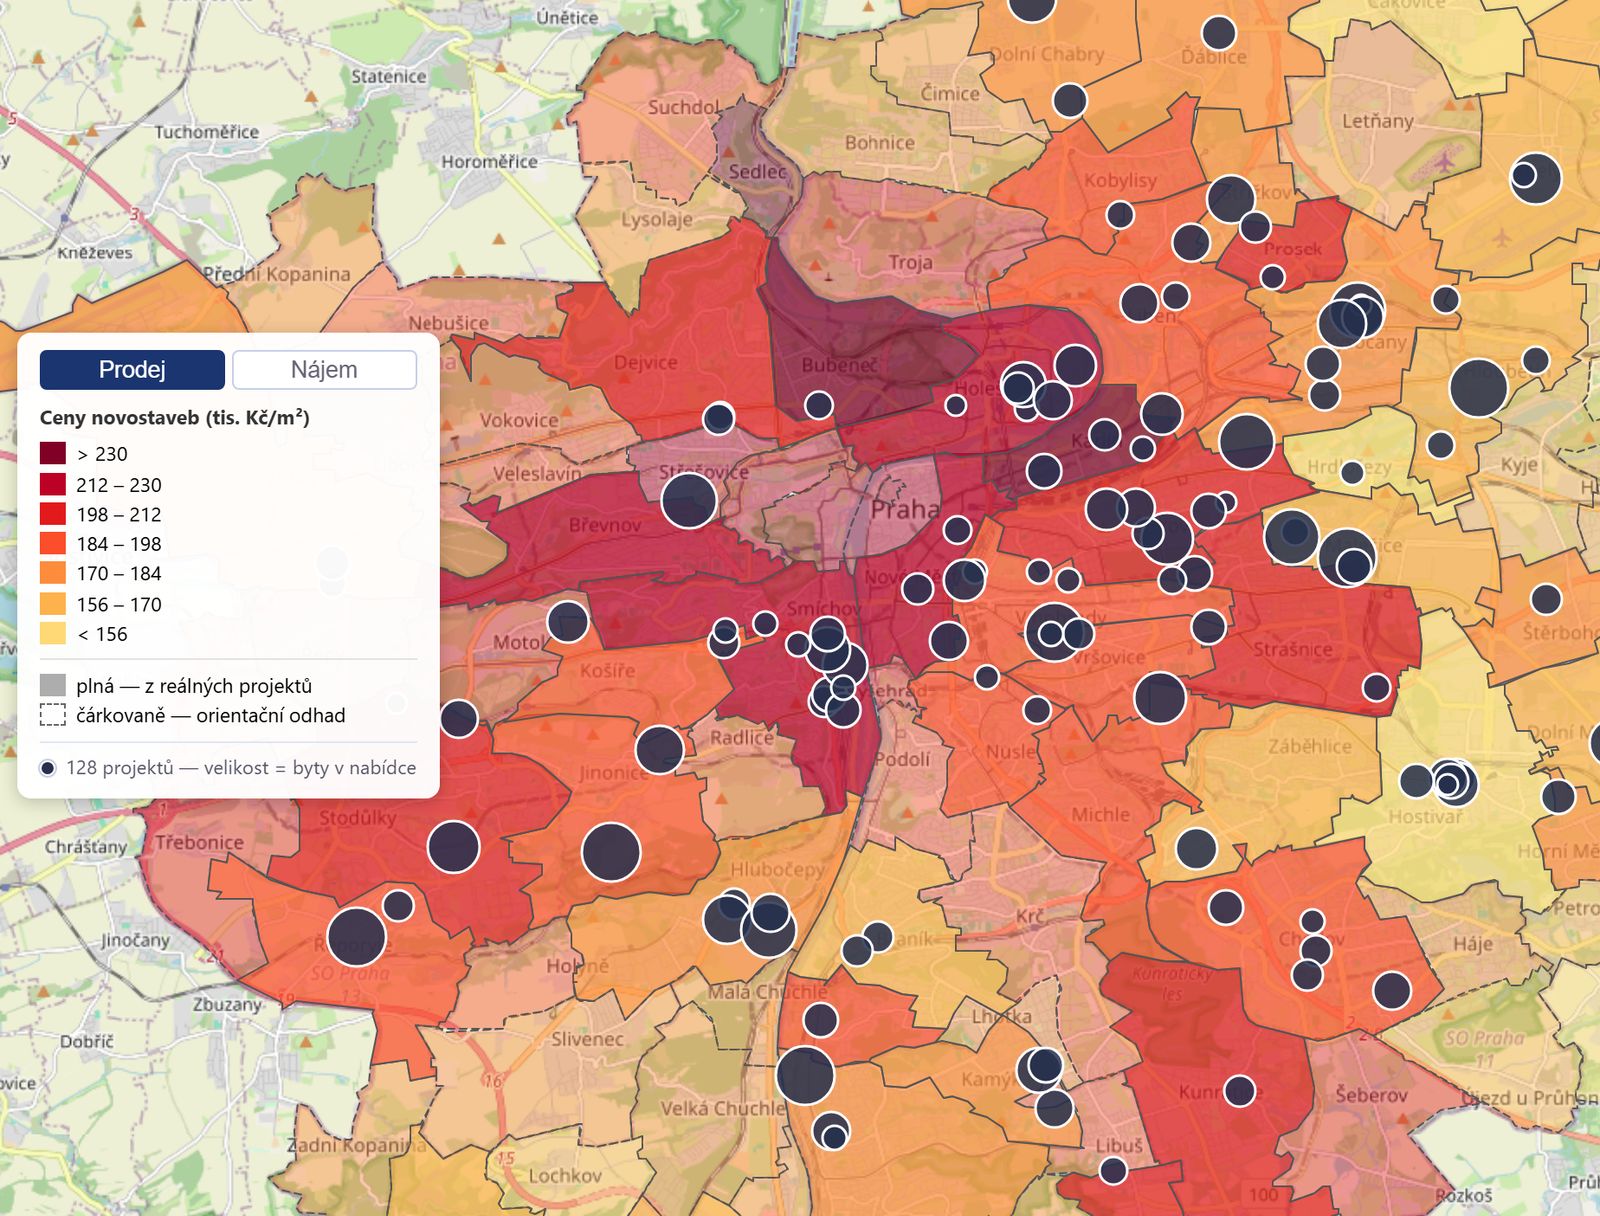Image resolution: width=1600 pixels, height=1216 pixels.
Task: Click the Lochkov district label
Action: click(565, 1175)
